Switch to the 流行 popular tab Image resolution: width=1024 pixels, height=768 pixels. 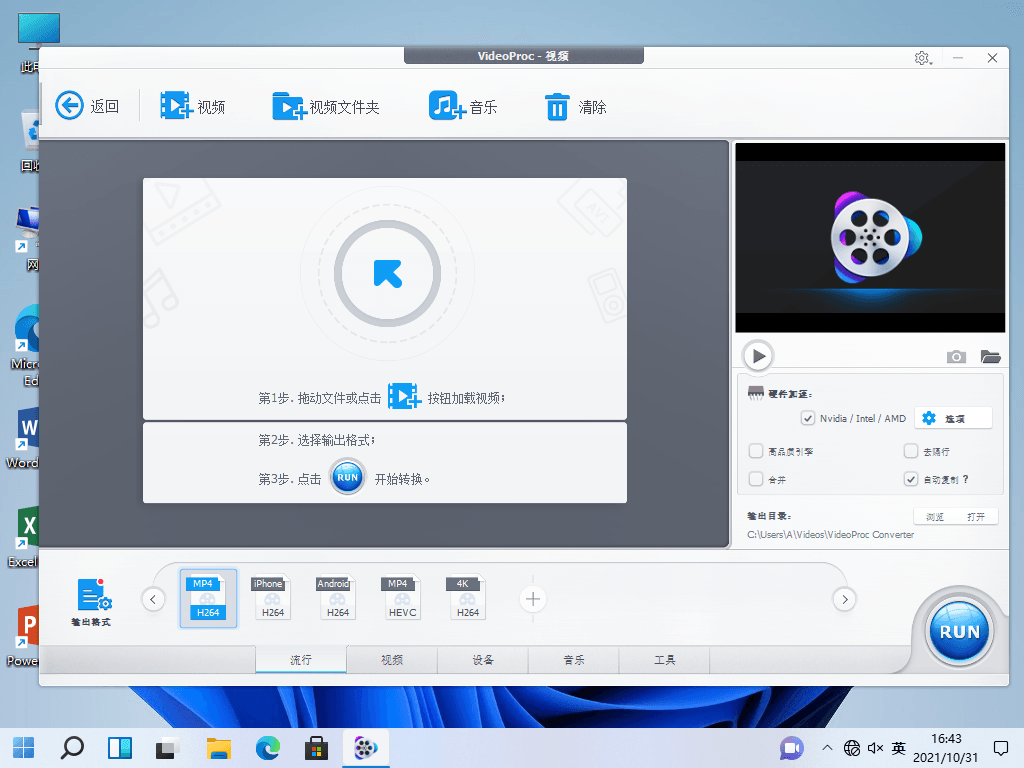[300, 660]
